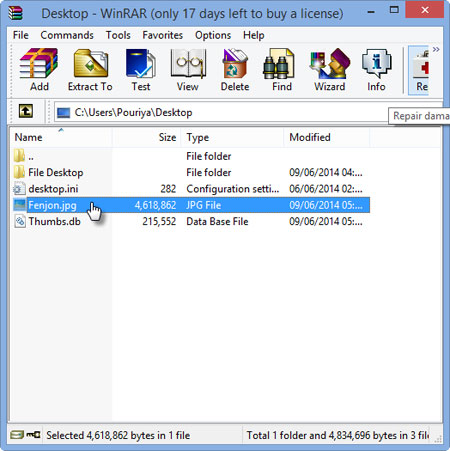The height and width of the screenshot is (451, 450).
Task: Expand hidden toolbar buttons chevron
Action: click(x=436, y=50)
